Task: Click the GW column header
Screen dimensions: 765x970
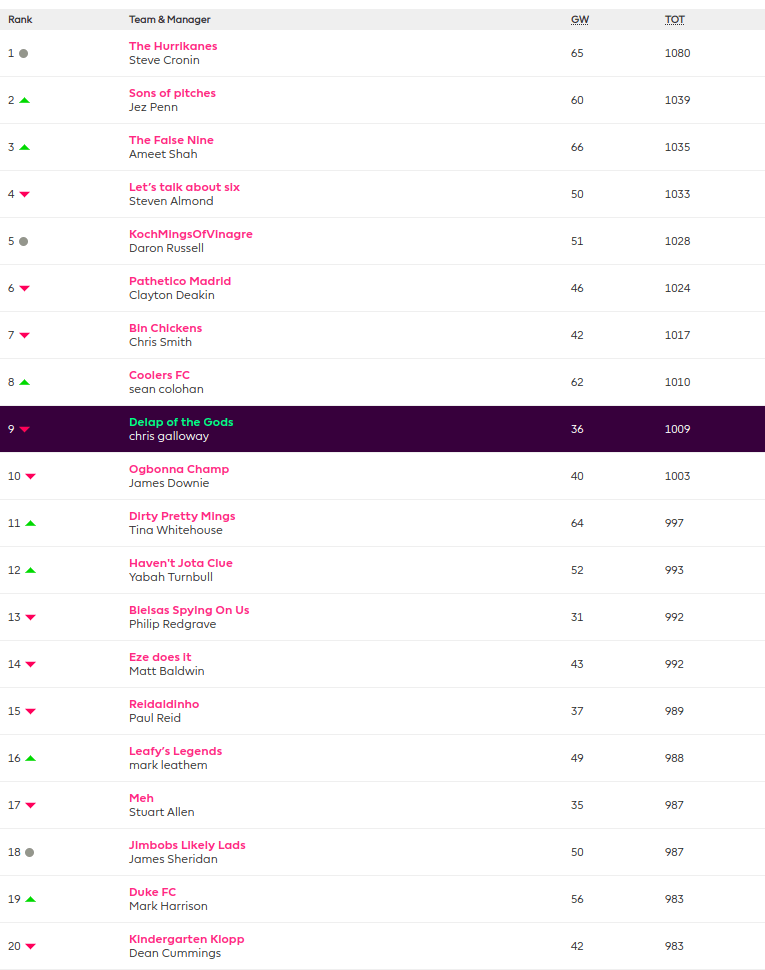Action: 579,20
